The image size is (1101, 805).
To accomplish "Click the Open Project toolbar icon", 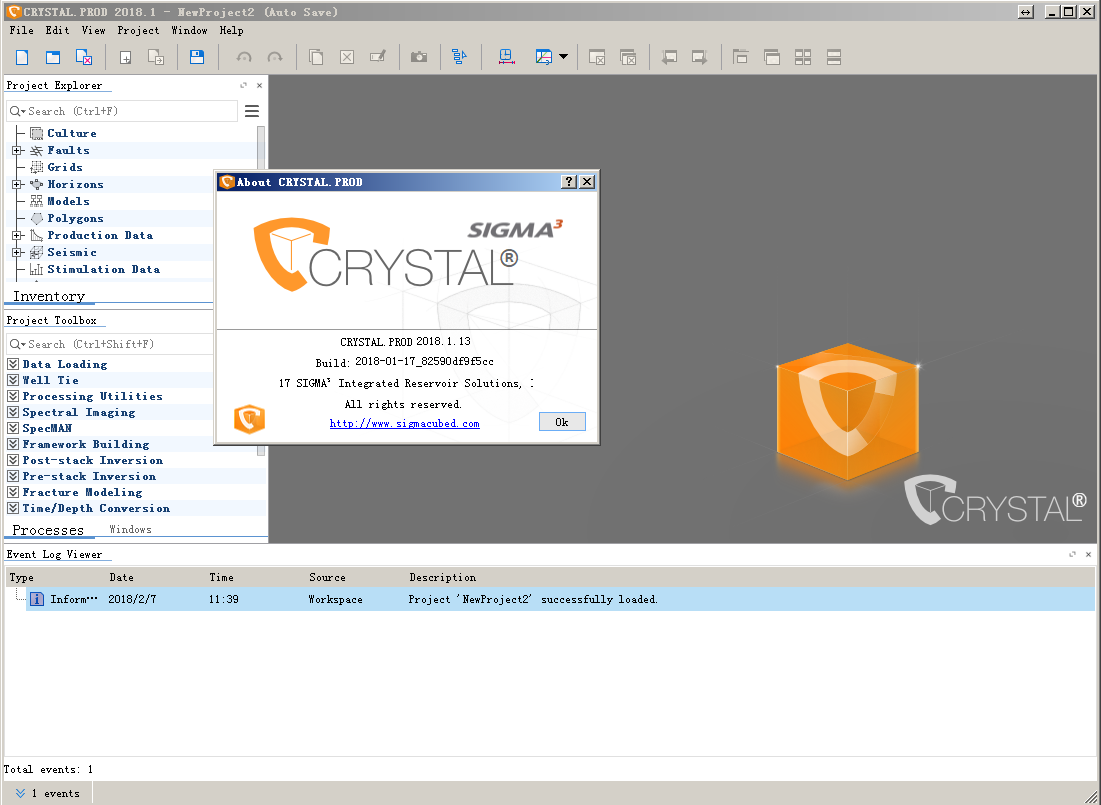I will click(x=53, y=58).
